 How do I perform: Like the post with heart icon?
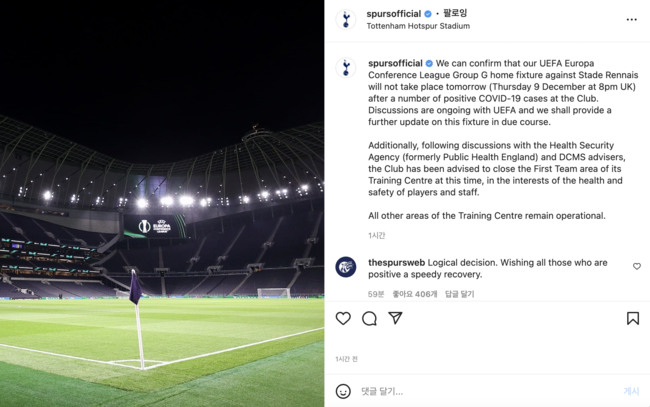coord(343,318)
